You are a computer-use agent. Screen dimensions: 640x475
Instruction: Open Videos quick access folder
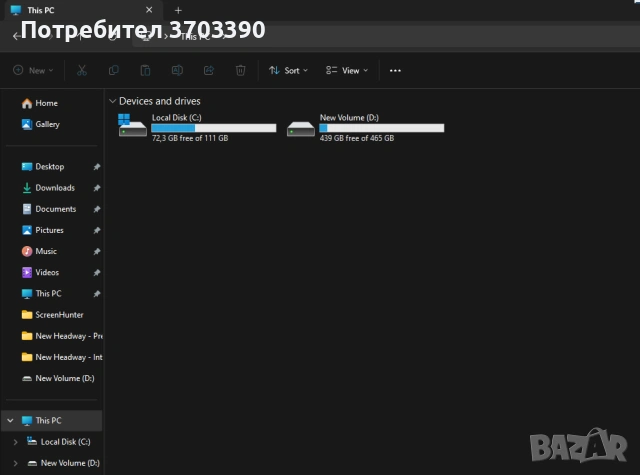(x=40, y=273)
